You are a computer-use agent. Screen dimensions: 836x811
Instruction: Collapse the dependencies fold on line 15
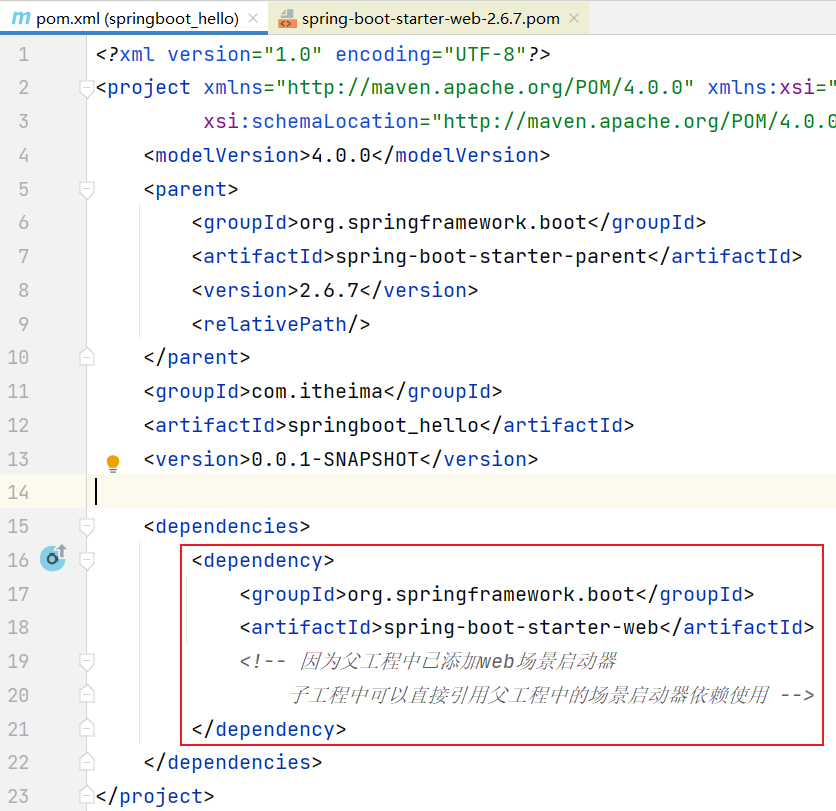coord(86,527)
